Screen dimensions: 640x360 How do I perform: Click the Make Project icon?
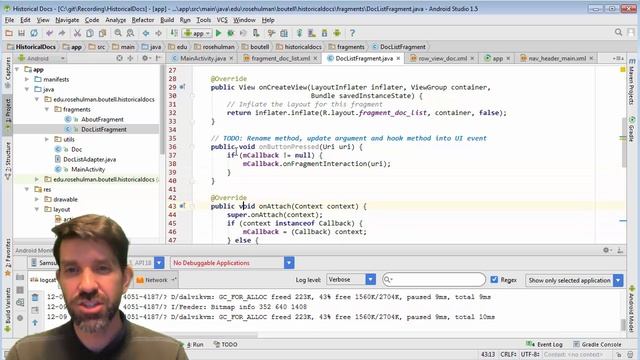tap(174, 33)
